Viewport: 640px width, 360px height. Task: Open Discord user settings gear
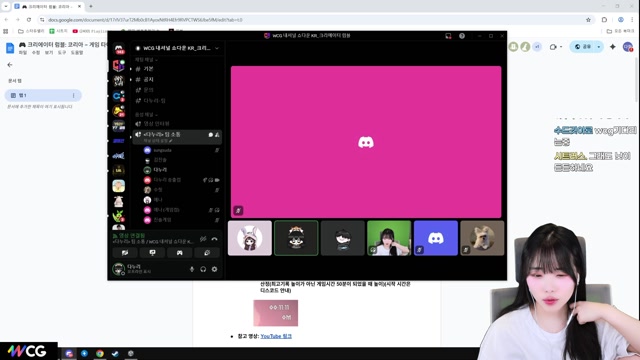click(214, 269)
